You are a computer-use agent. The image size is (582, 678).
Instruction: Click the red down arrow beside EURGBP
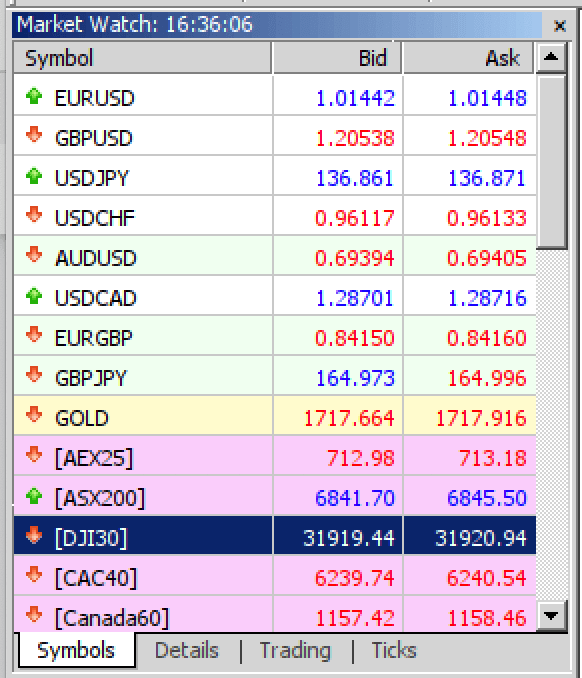click(x=34, y=334)
